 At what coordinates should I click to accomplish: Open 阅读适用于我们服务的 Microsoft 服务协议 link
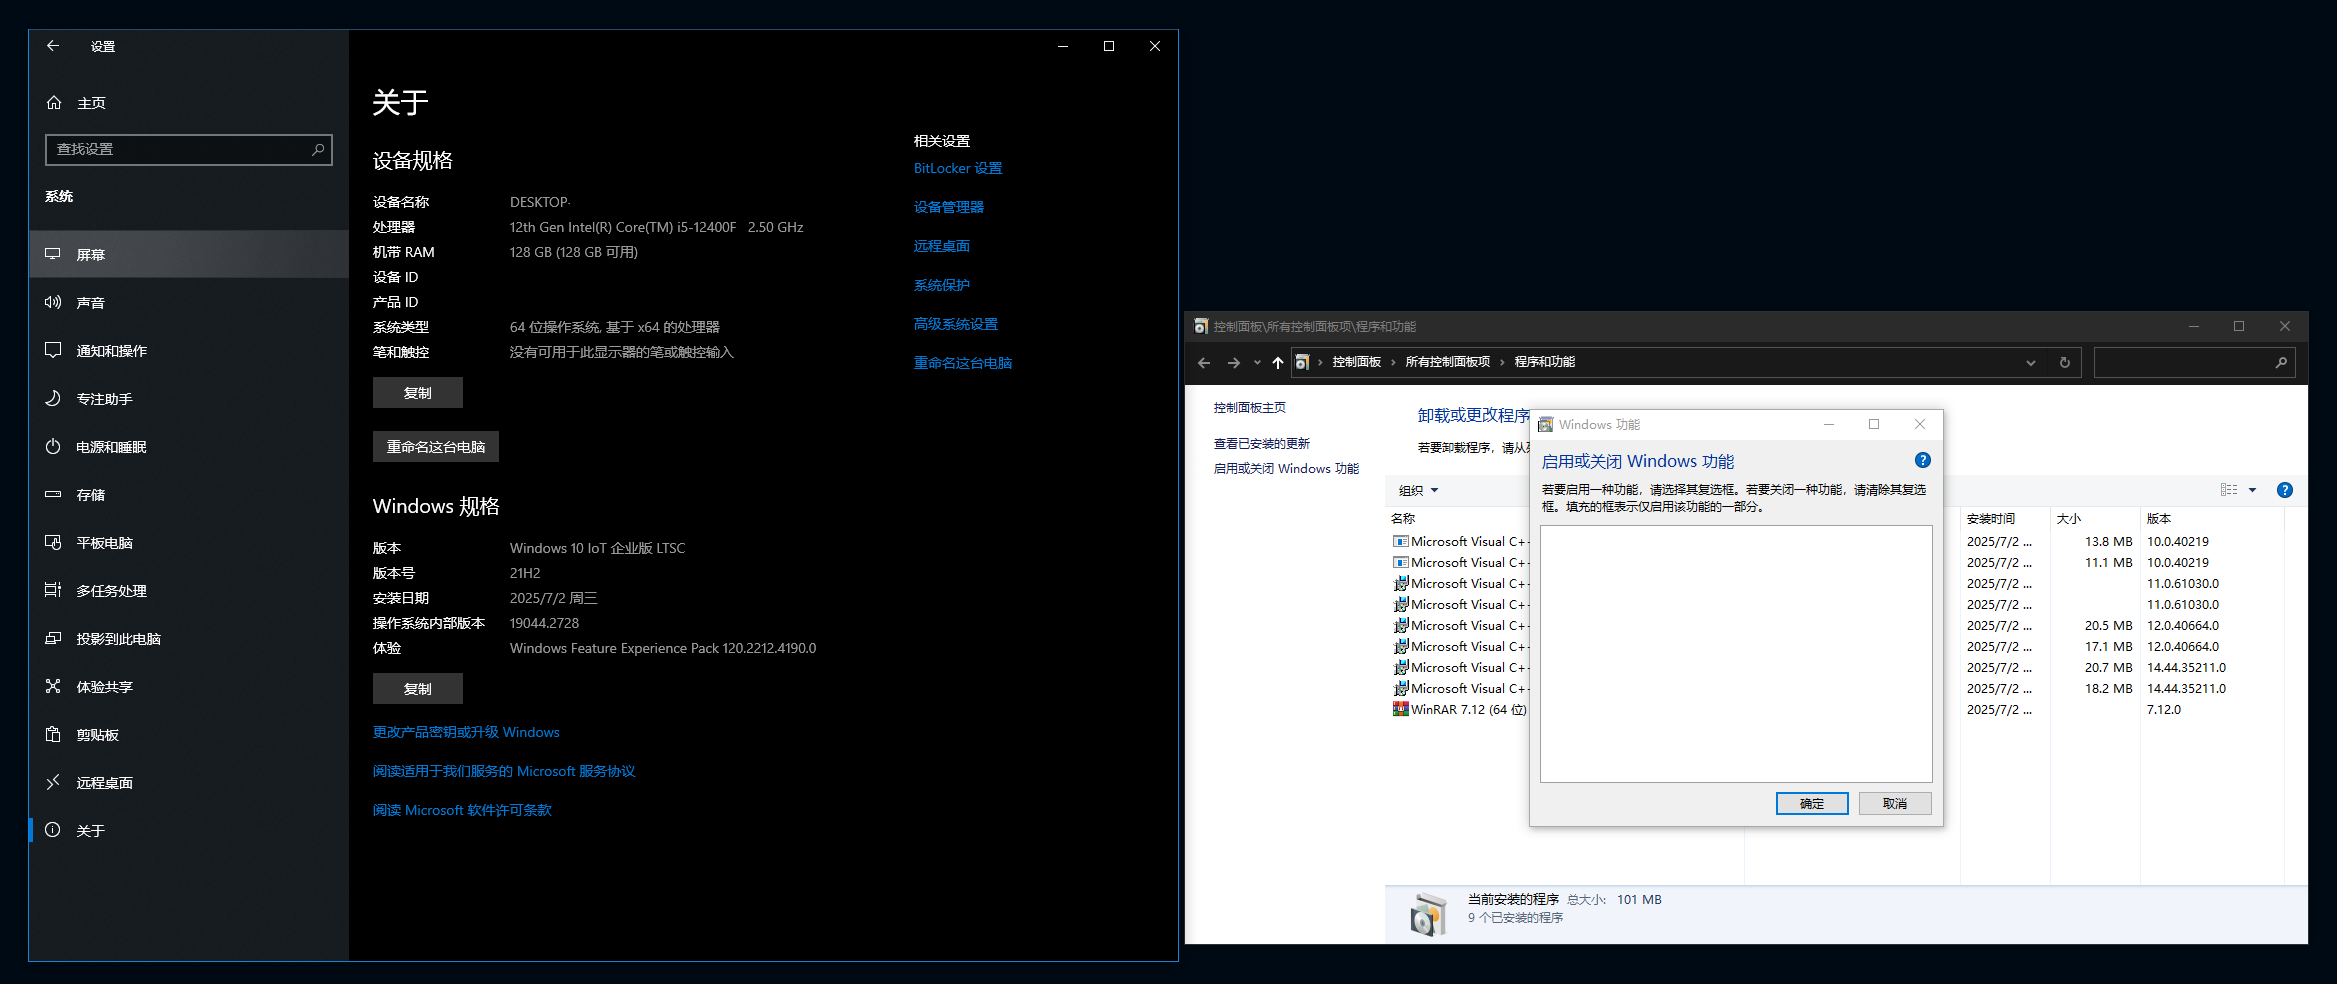(x=504, y=771)
